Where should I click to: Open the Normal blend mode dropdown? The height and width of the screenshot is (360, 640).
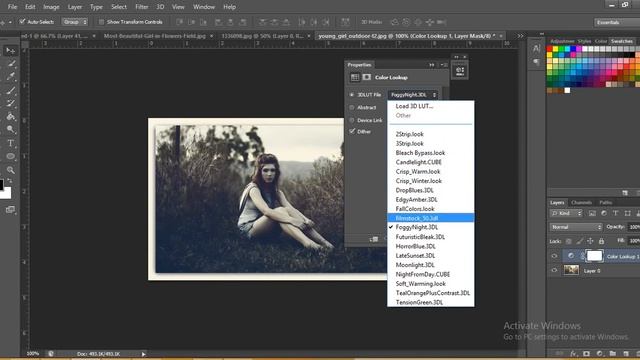pos(576,227)
